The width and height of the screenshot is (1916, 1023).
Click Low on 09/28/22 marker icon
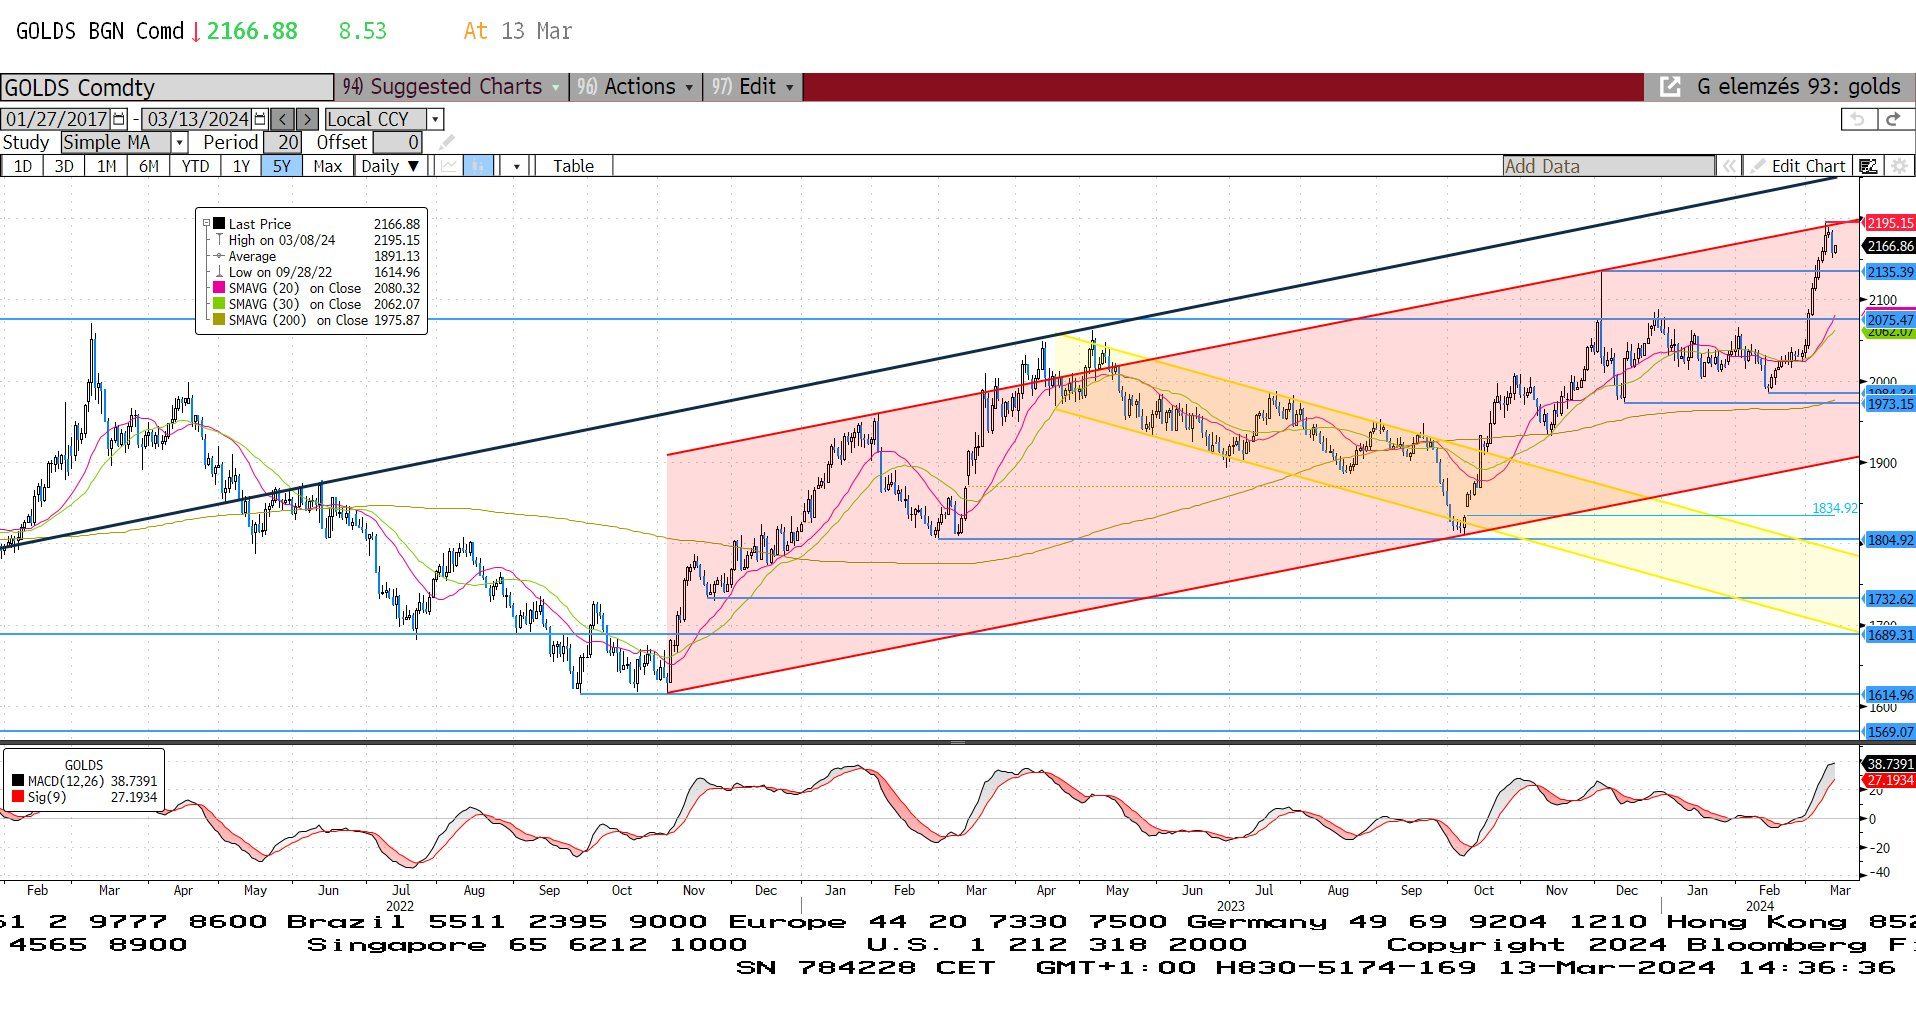(219, 272)
